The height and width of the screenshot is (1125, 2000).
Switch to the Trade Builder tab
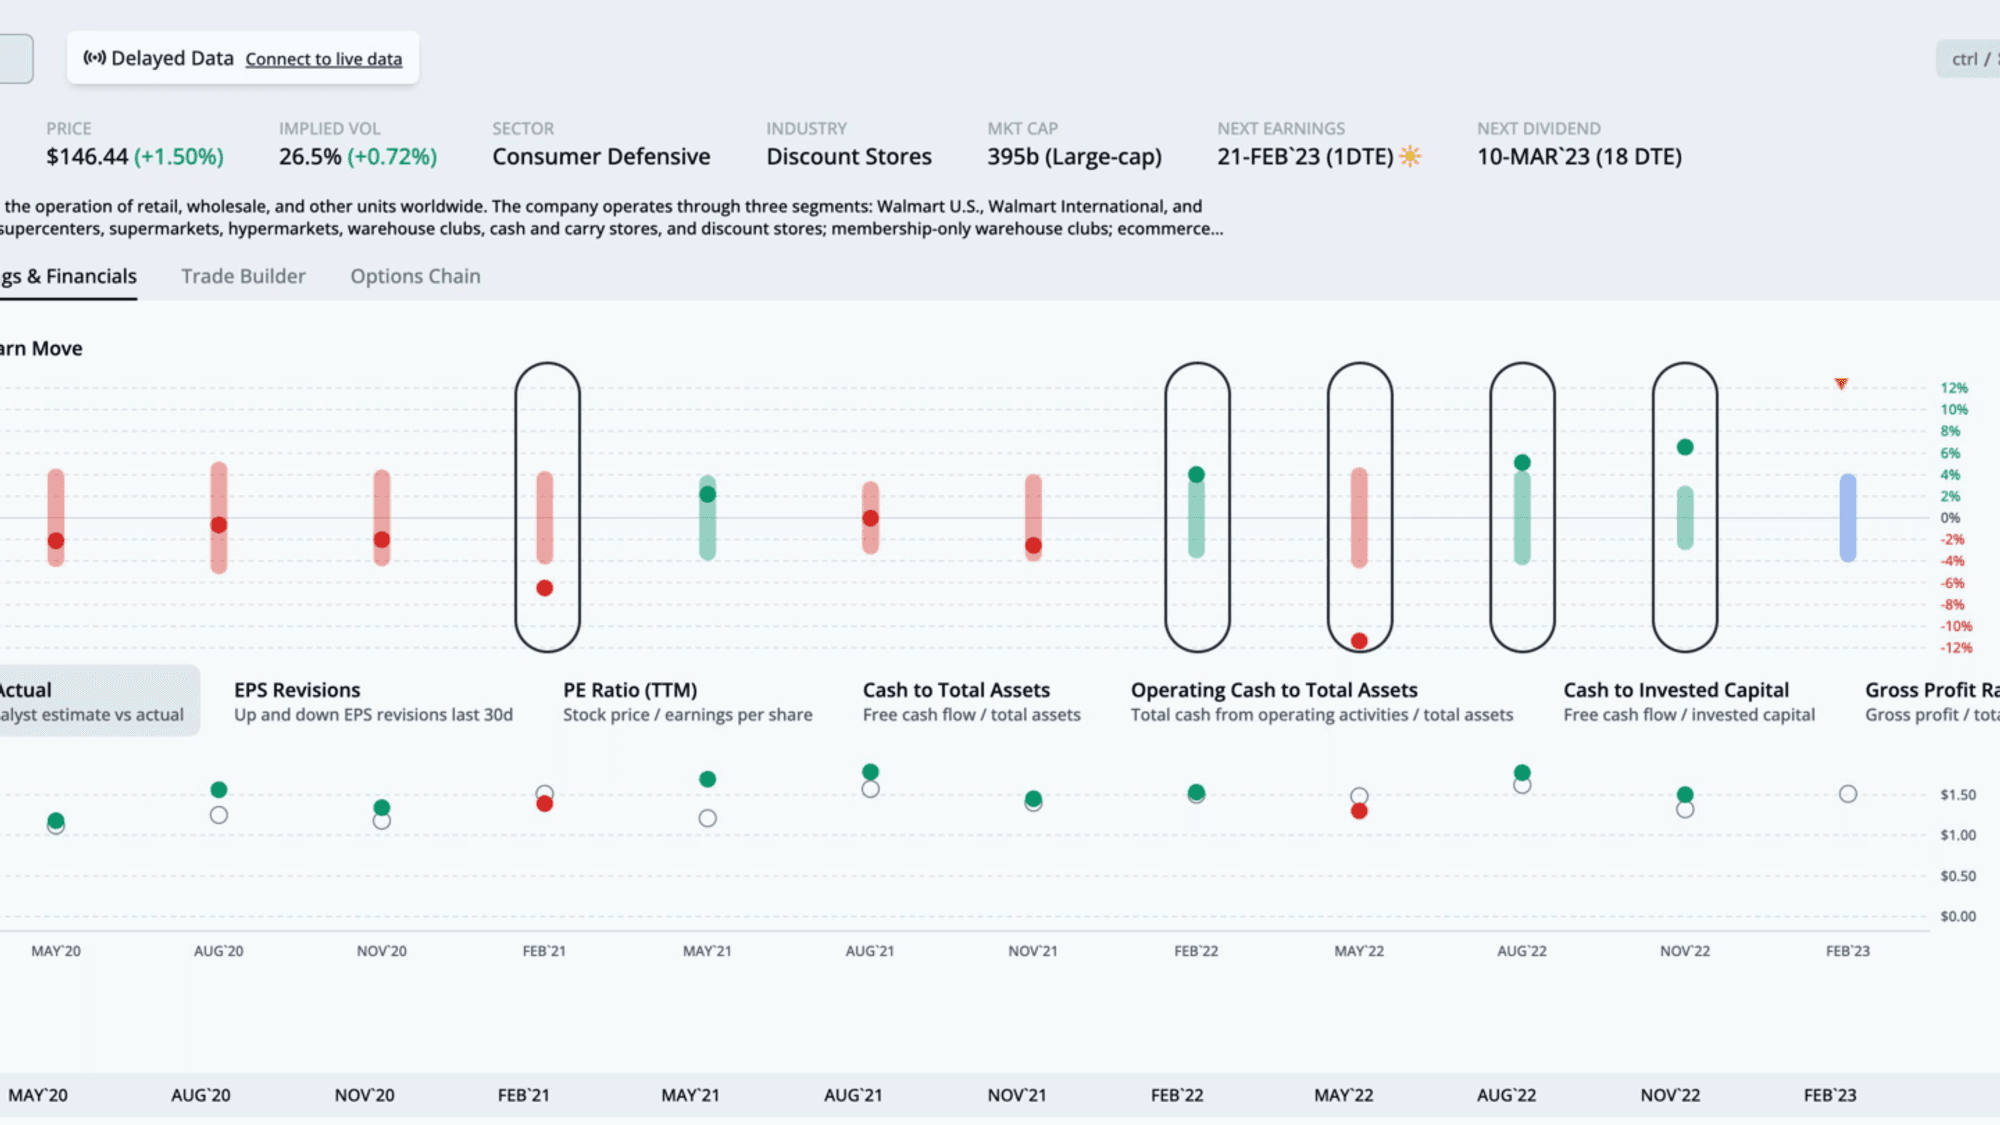click(243, 276)
